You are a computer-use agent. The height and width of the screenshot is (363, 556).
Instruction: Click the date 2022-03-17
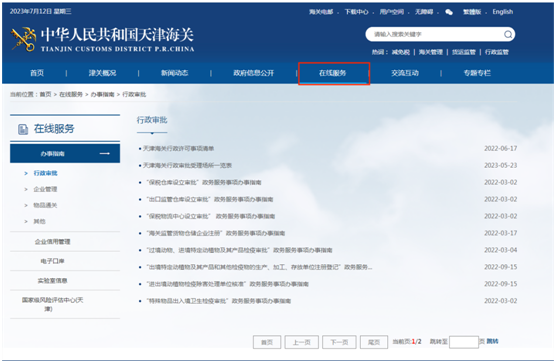pos(501,233)
